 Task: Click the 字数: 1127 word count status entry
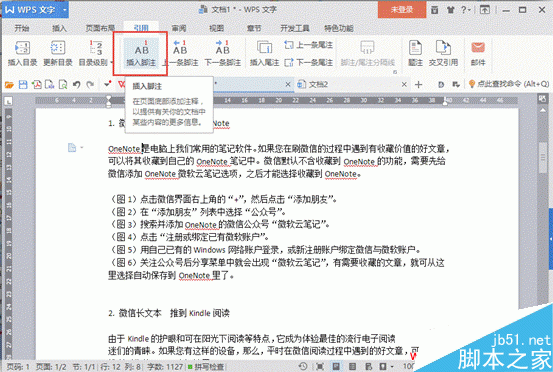pos(165,367)
